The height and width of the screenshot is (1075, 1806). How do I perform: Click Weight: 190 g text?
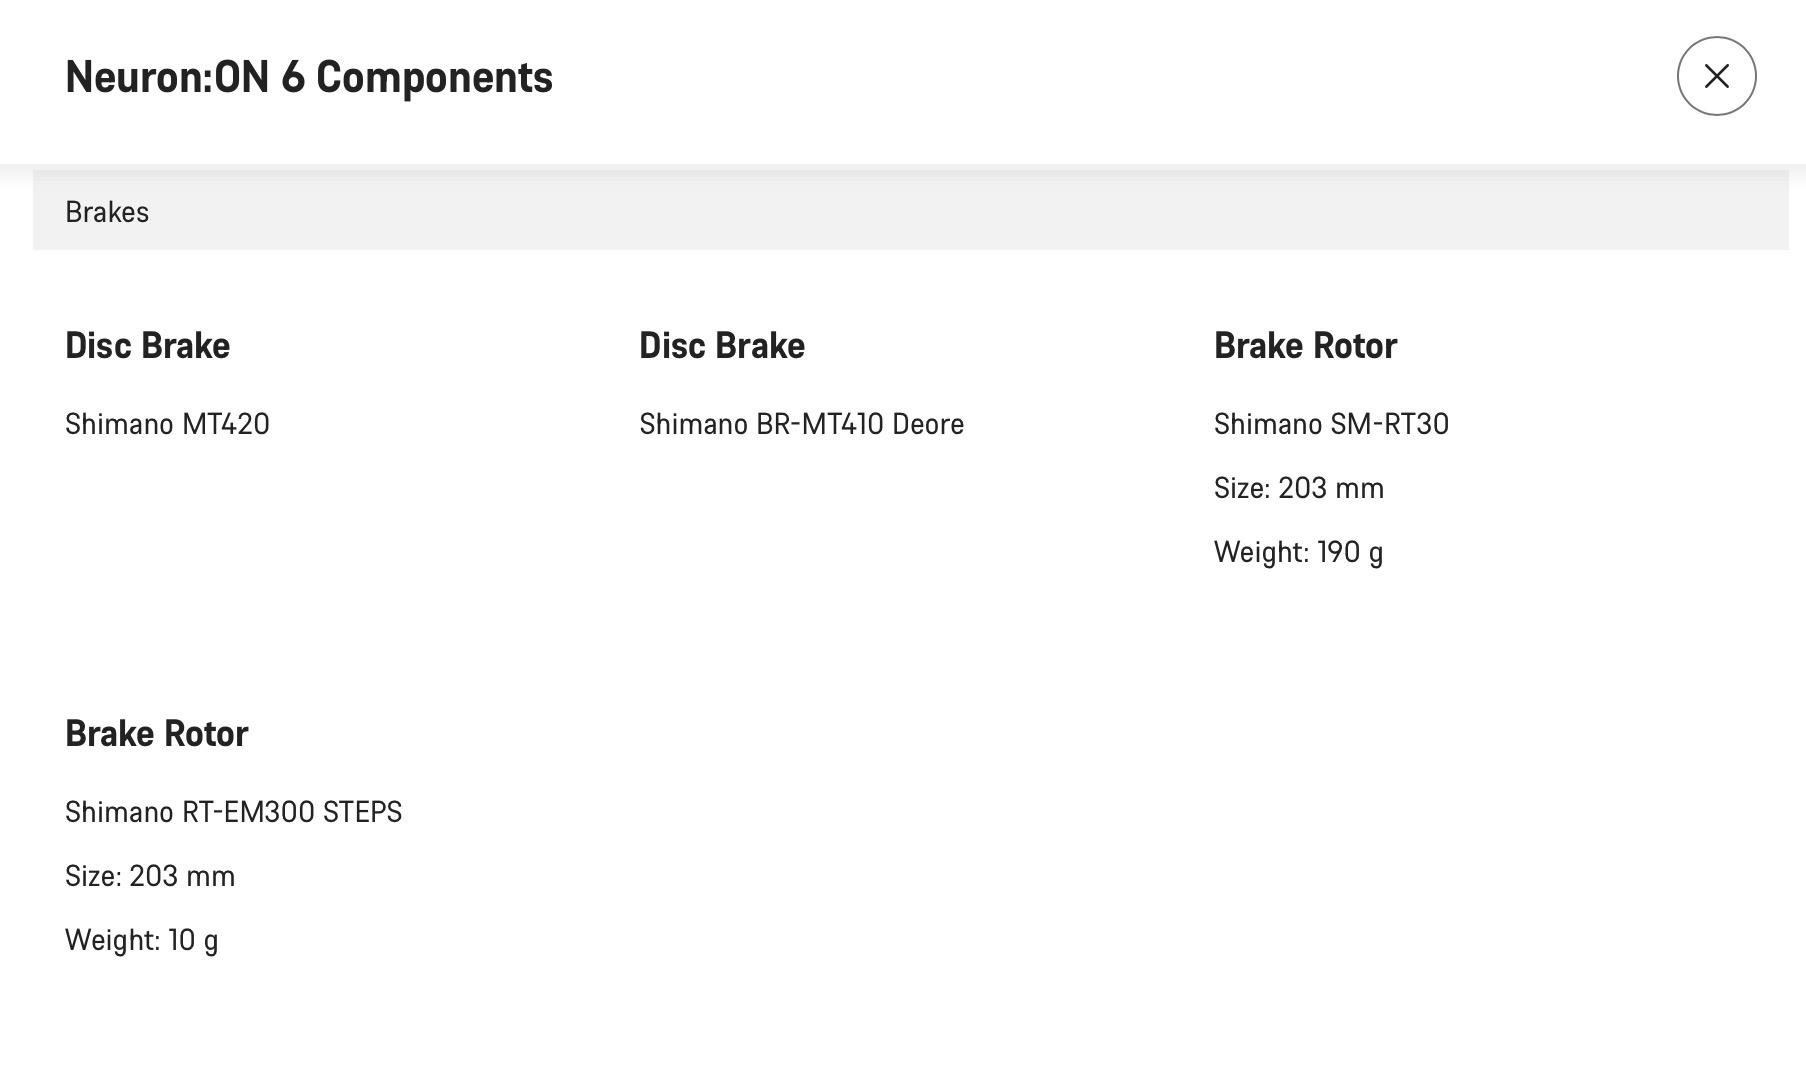[1299, 552]
